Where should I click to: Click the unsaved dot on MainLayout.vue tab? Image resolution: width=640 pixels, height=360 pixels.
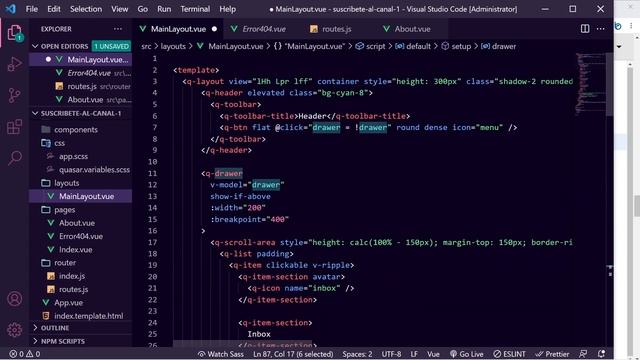pos(214,29)
